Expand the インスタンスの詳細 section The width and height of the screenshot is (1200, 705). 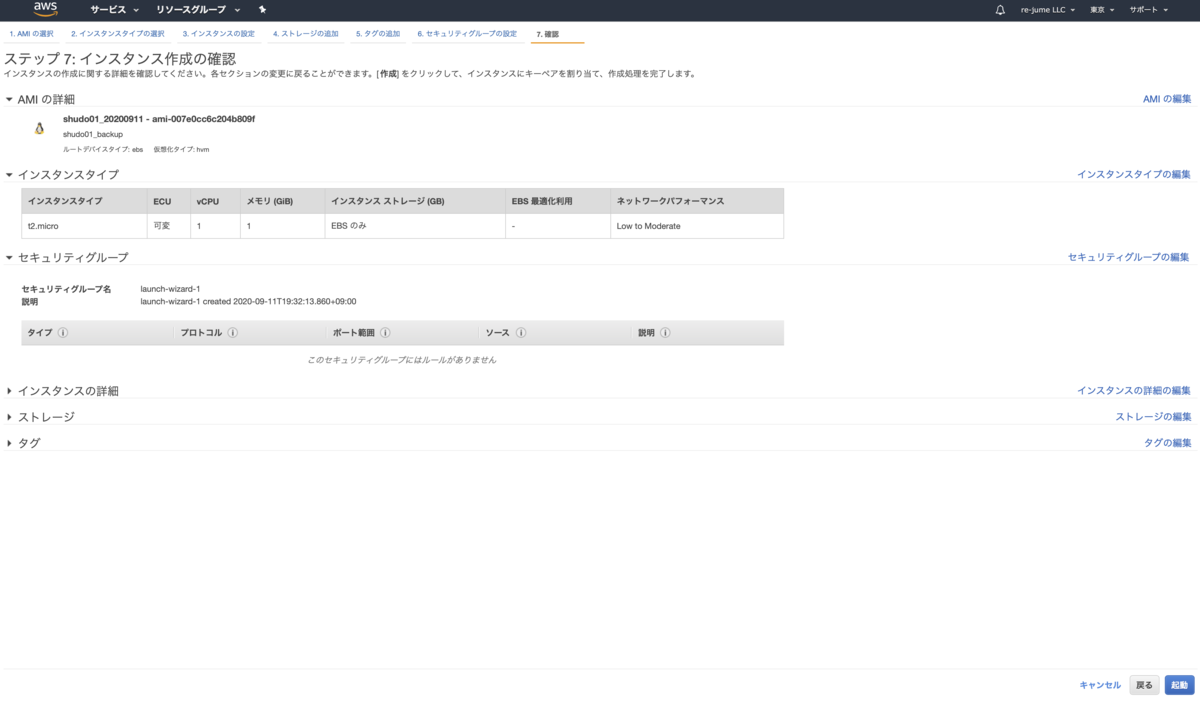[10, 391]
